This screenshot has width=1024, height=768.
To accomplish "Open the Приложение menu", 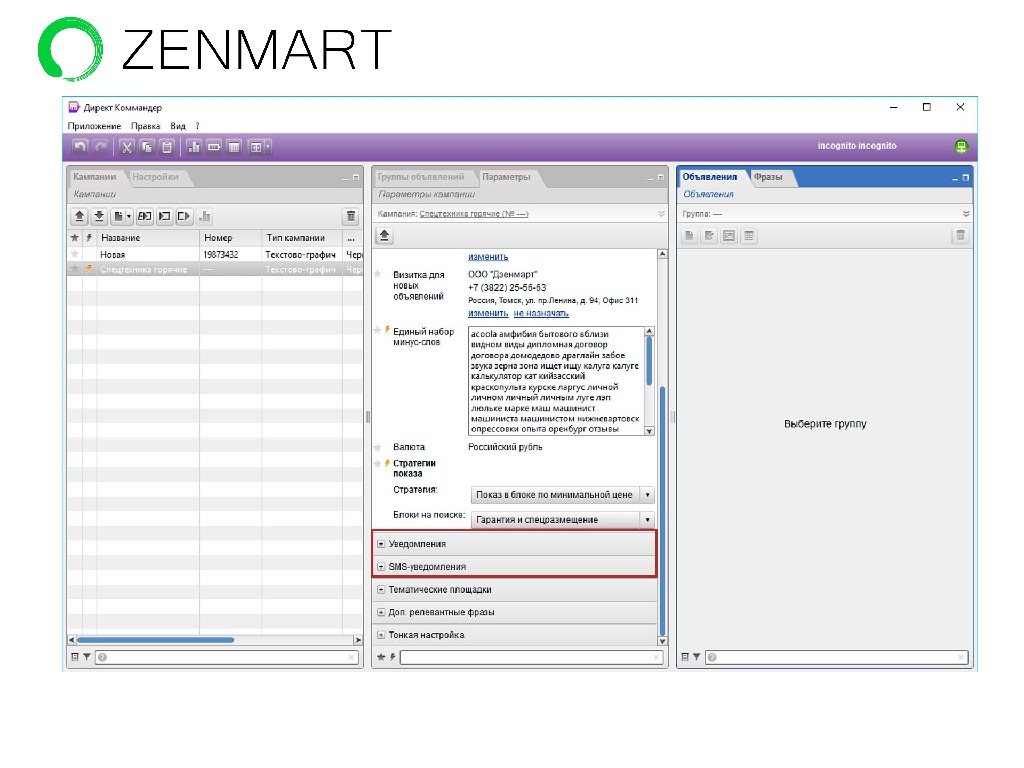I will [x=94, y=126].
